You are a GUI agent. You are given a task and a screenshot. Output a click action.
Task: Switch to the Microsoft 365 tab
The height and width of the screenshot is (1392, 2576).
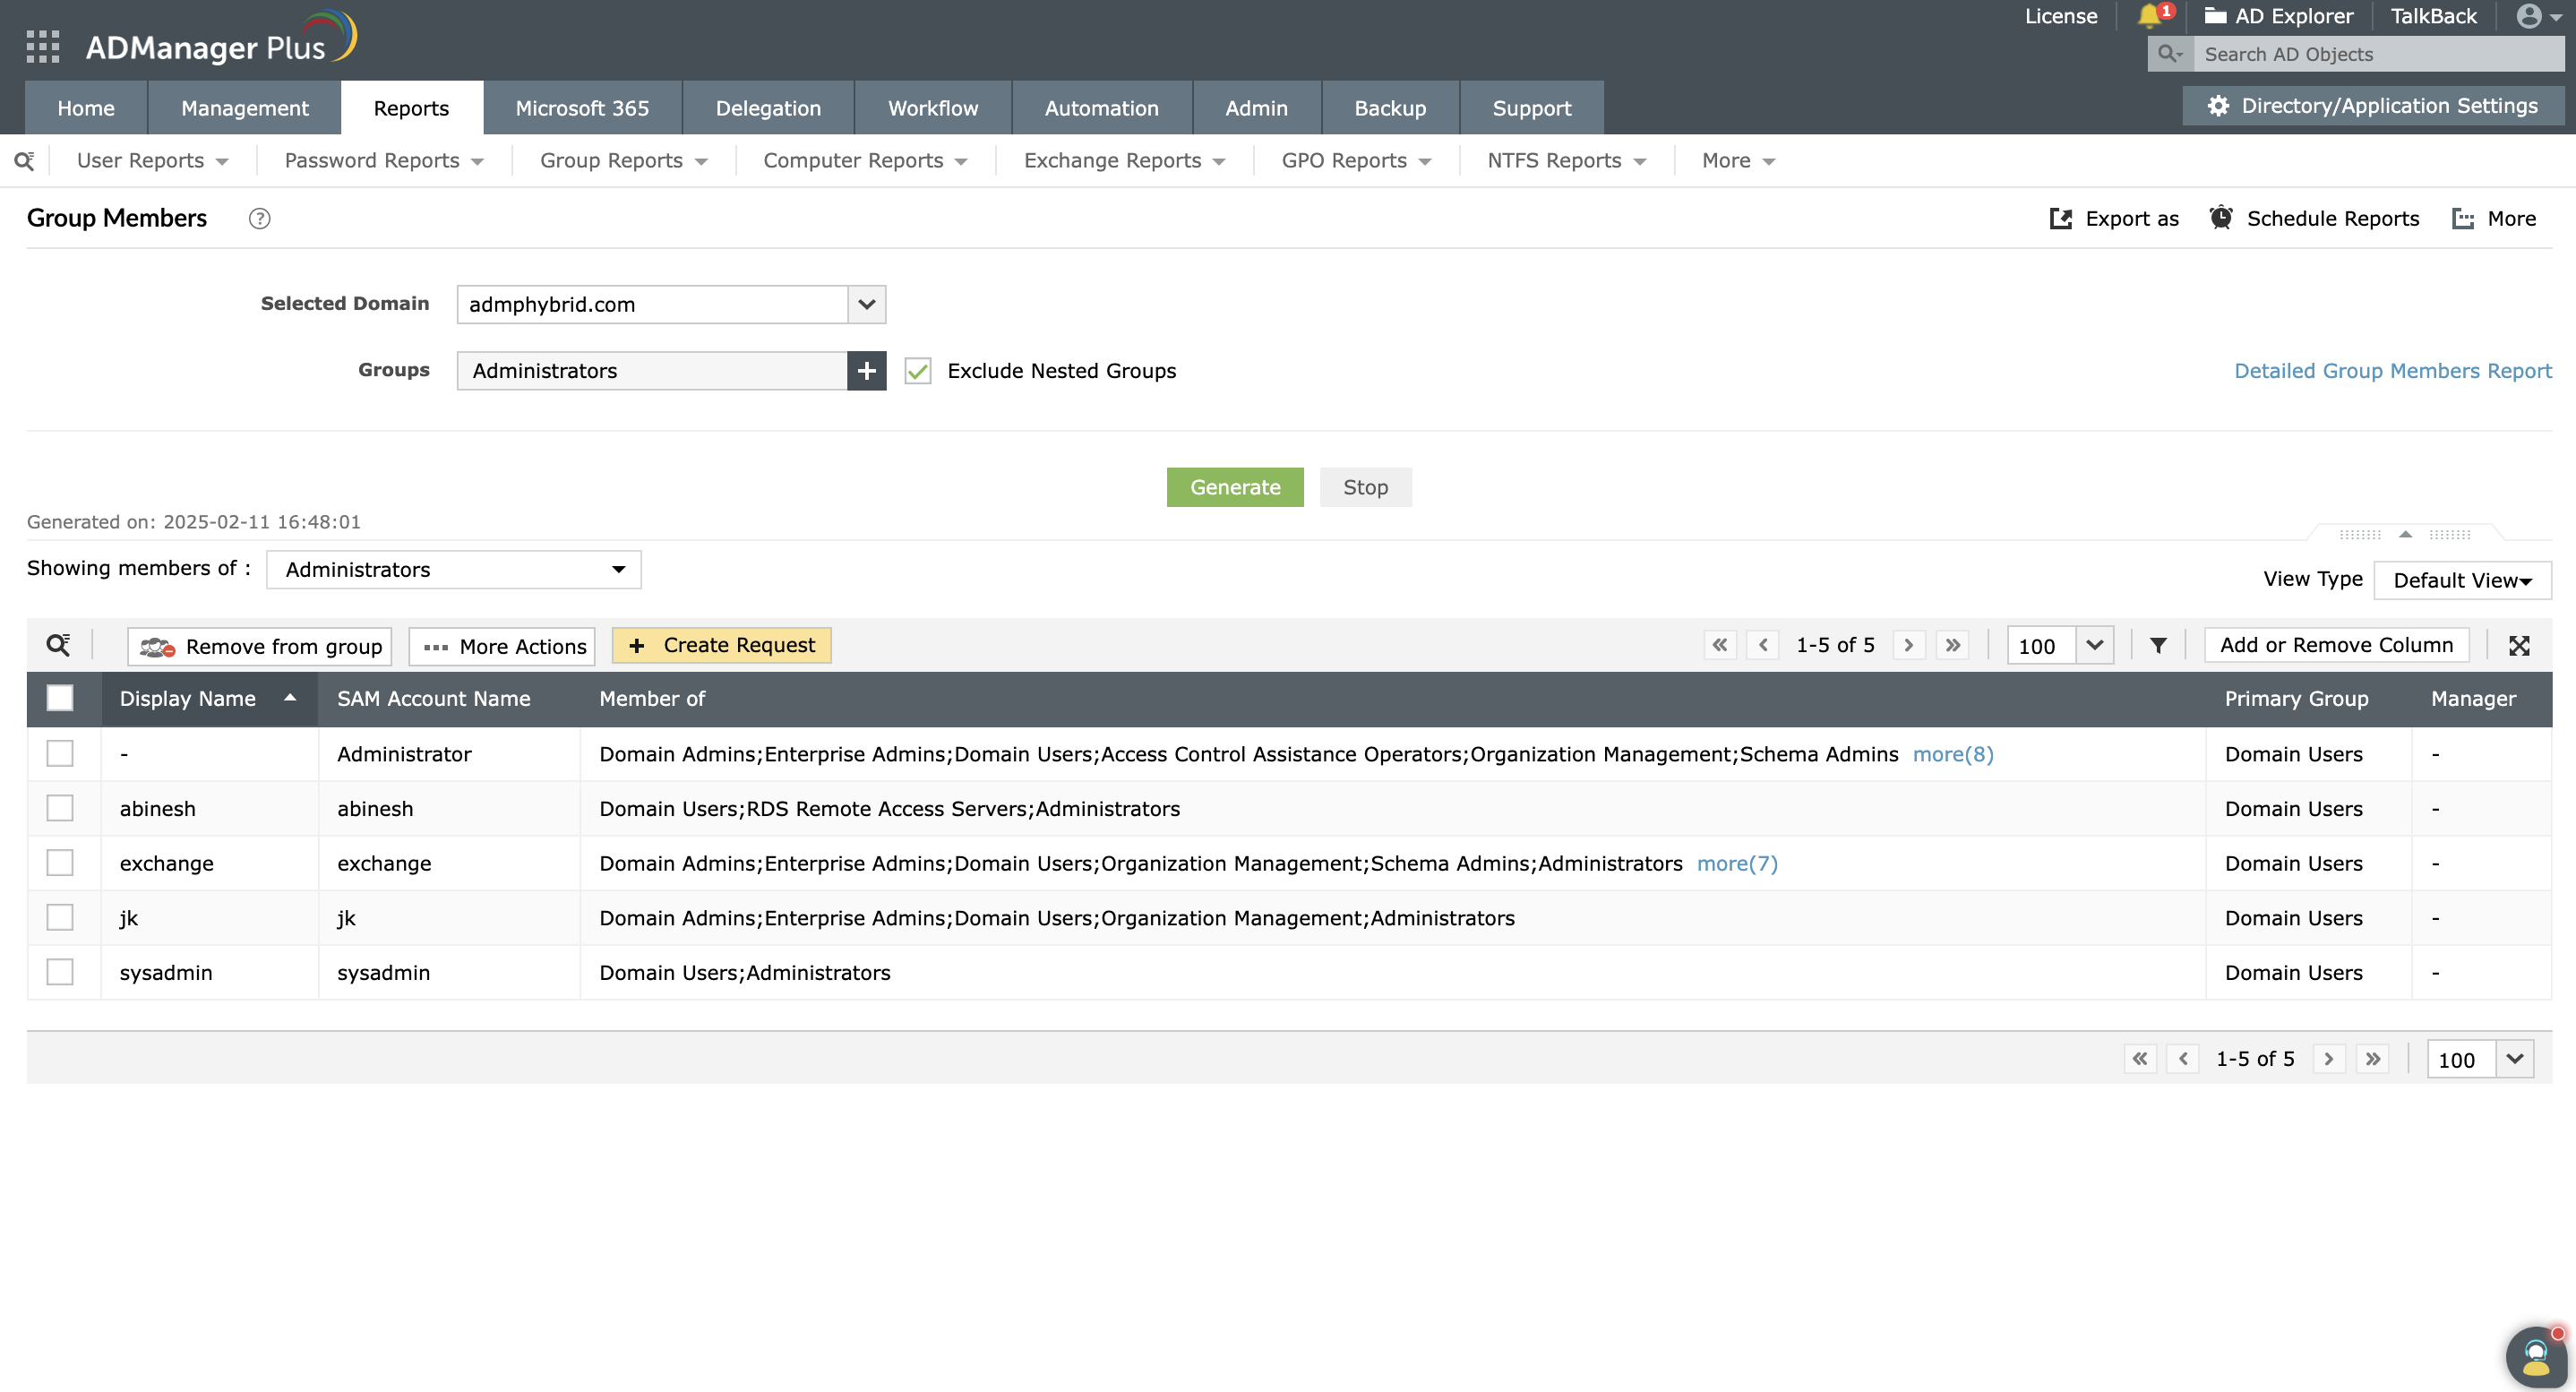(582, 107)
